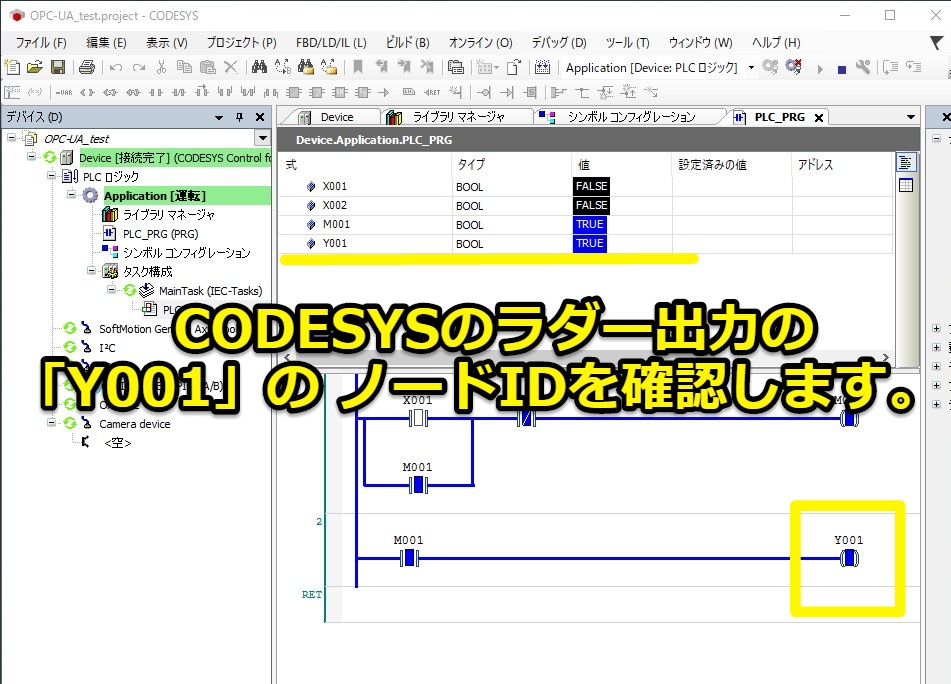Collapse the タスク構成 tree node
This screenshot has height=684, width=951.
(x=92, y=271)
